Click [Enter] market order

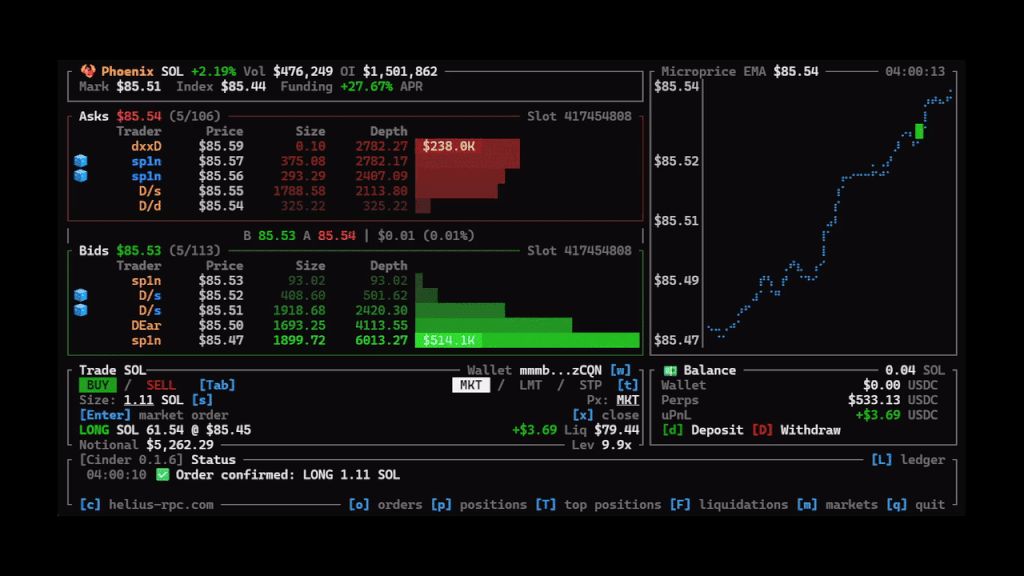(153, 415)
